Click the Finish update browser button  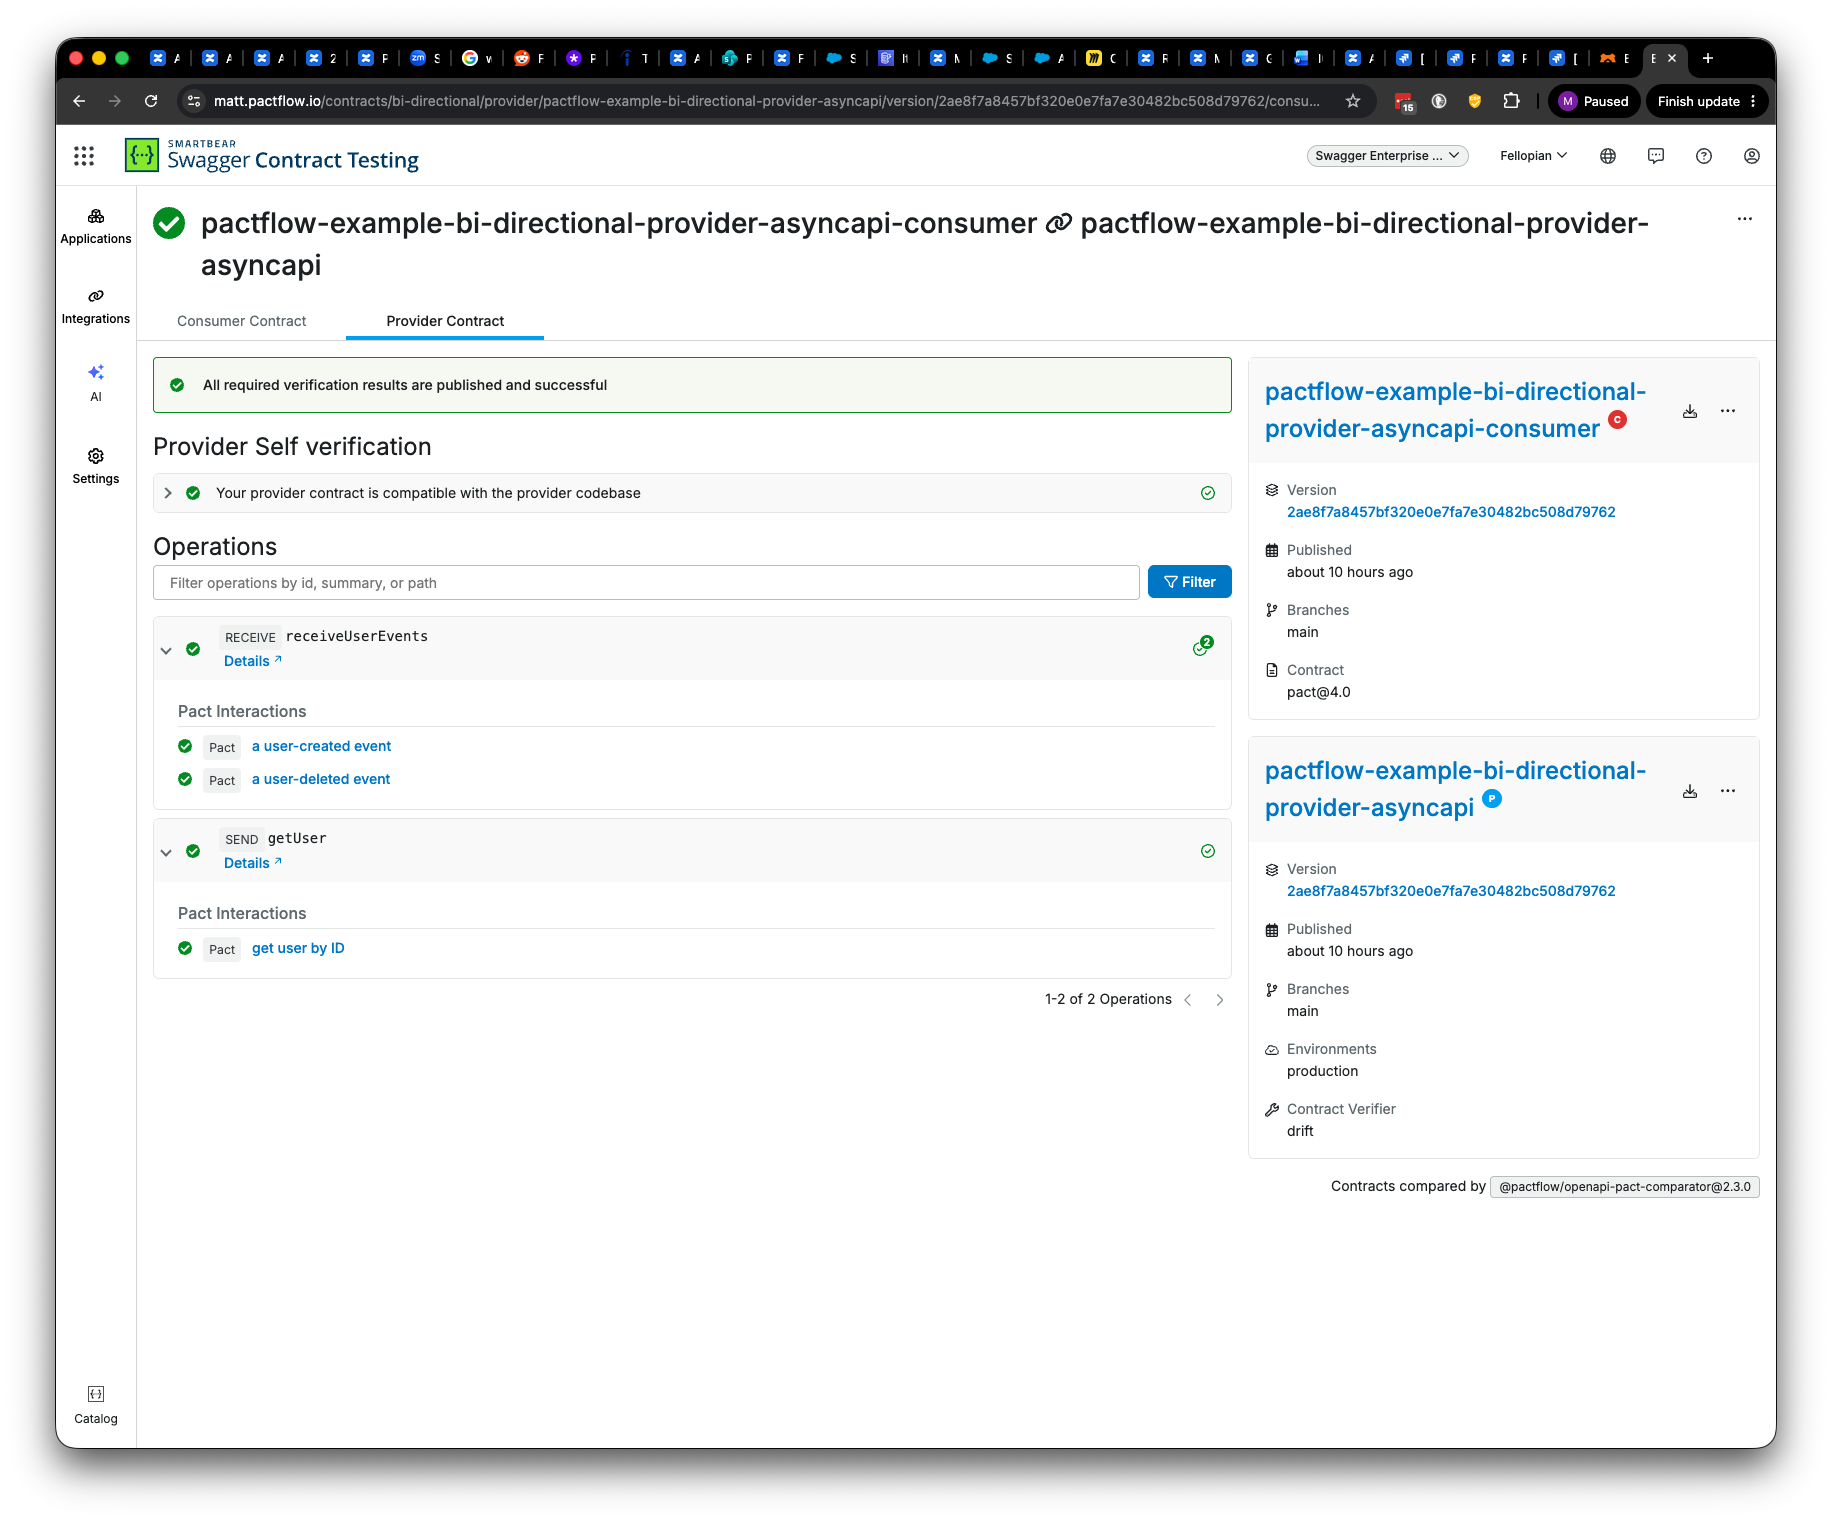1707,101
